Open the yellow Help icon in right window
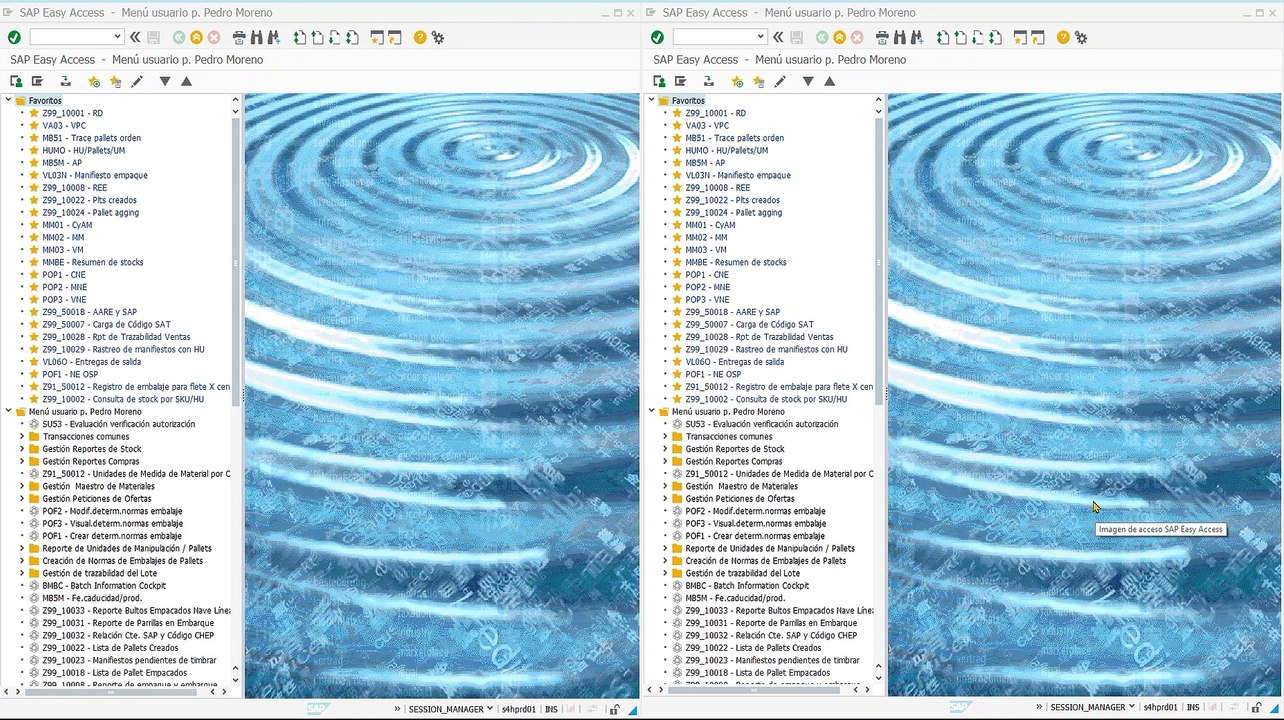 coord(1063,37)
